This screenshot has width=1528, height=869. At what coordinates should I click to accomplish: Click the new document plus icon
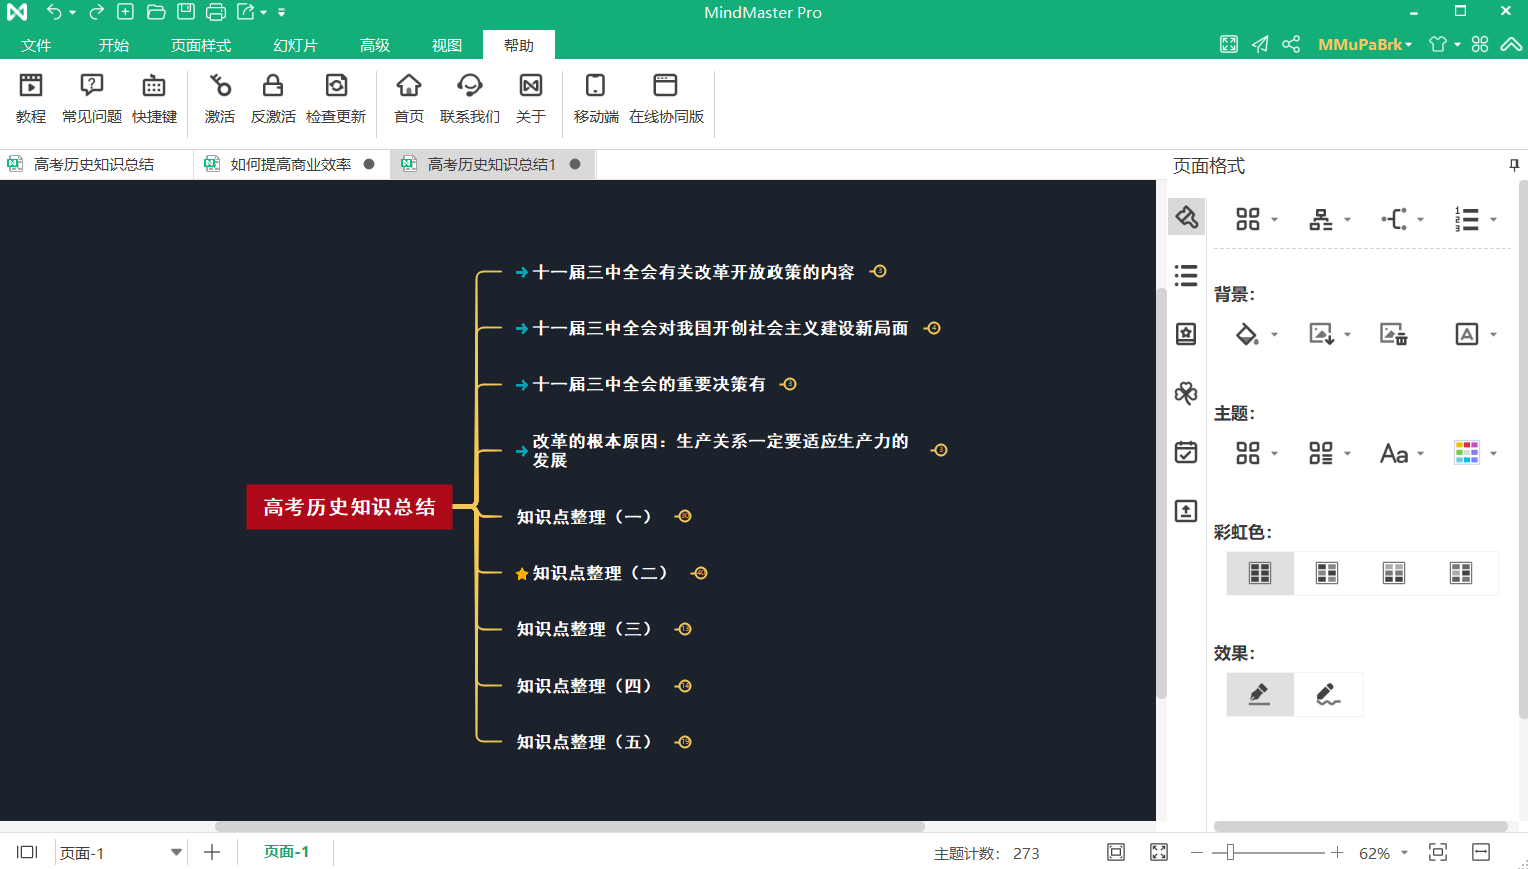pos(125,12)
